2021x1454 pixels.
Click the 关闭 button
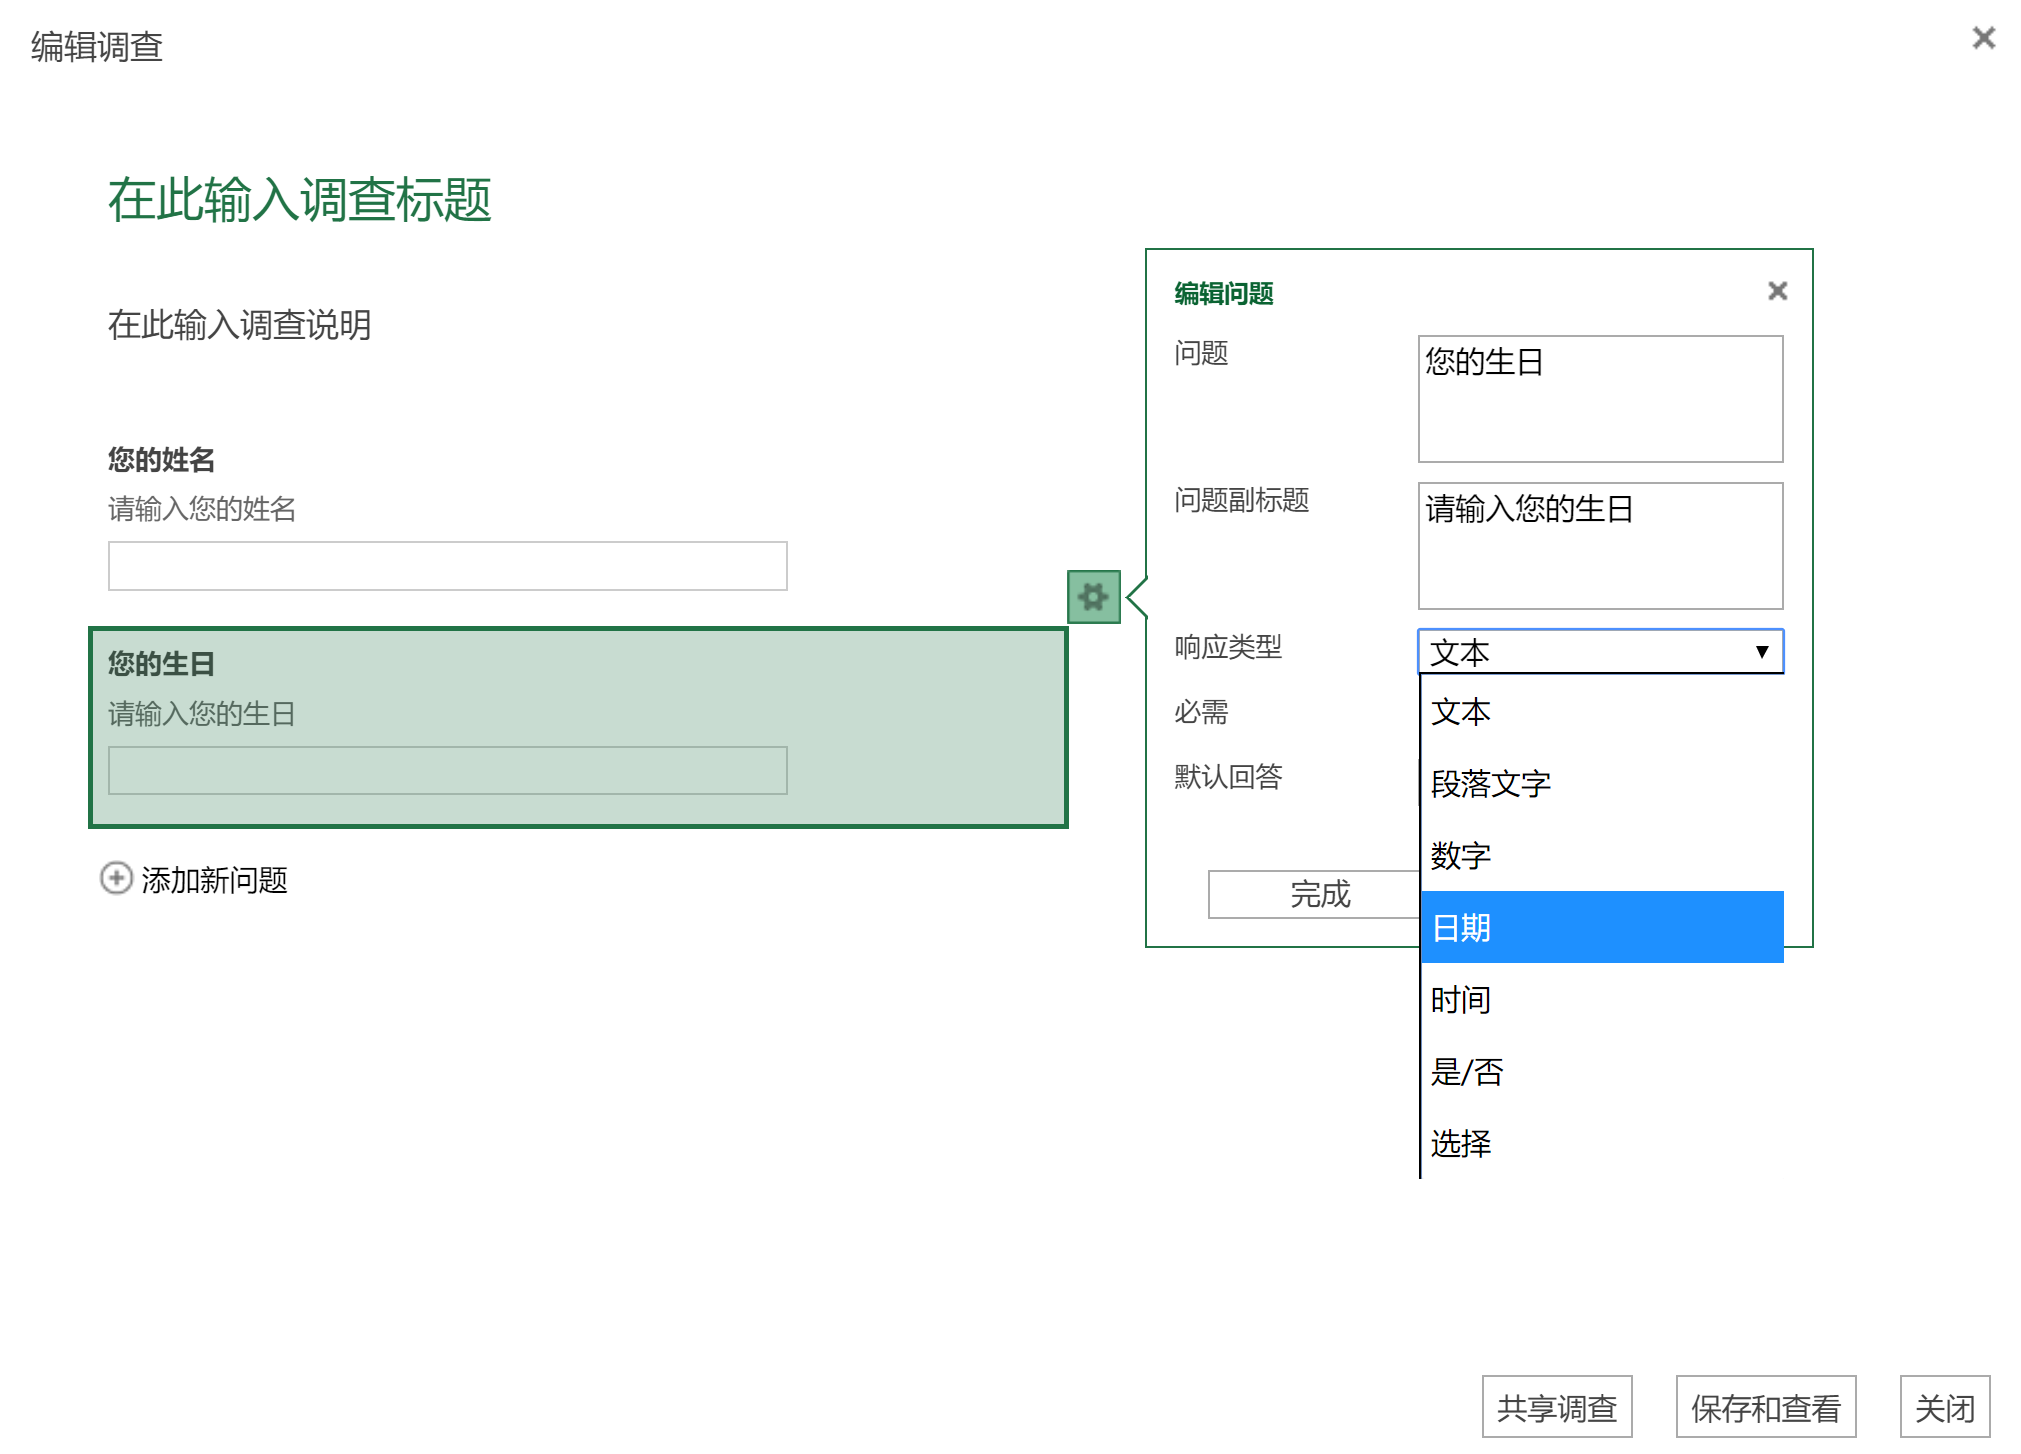click(x=1945, y=1407)
